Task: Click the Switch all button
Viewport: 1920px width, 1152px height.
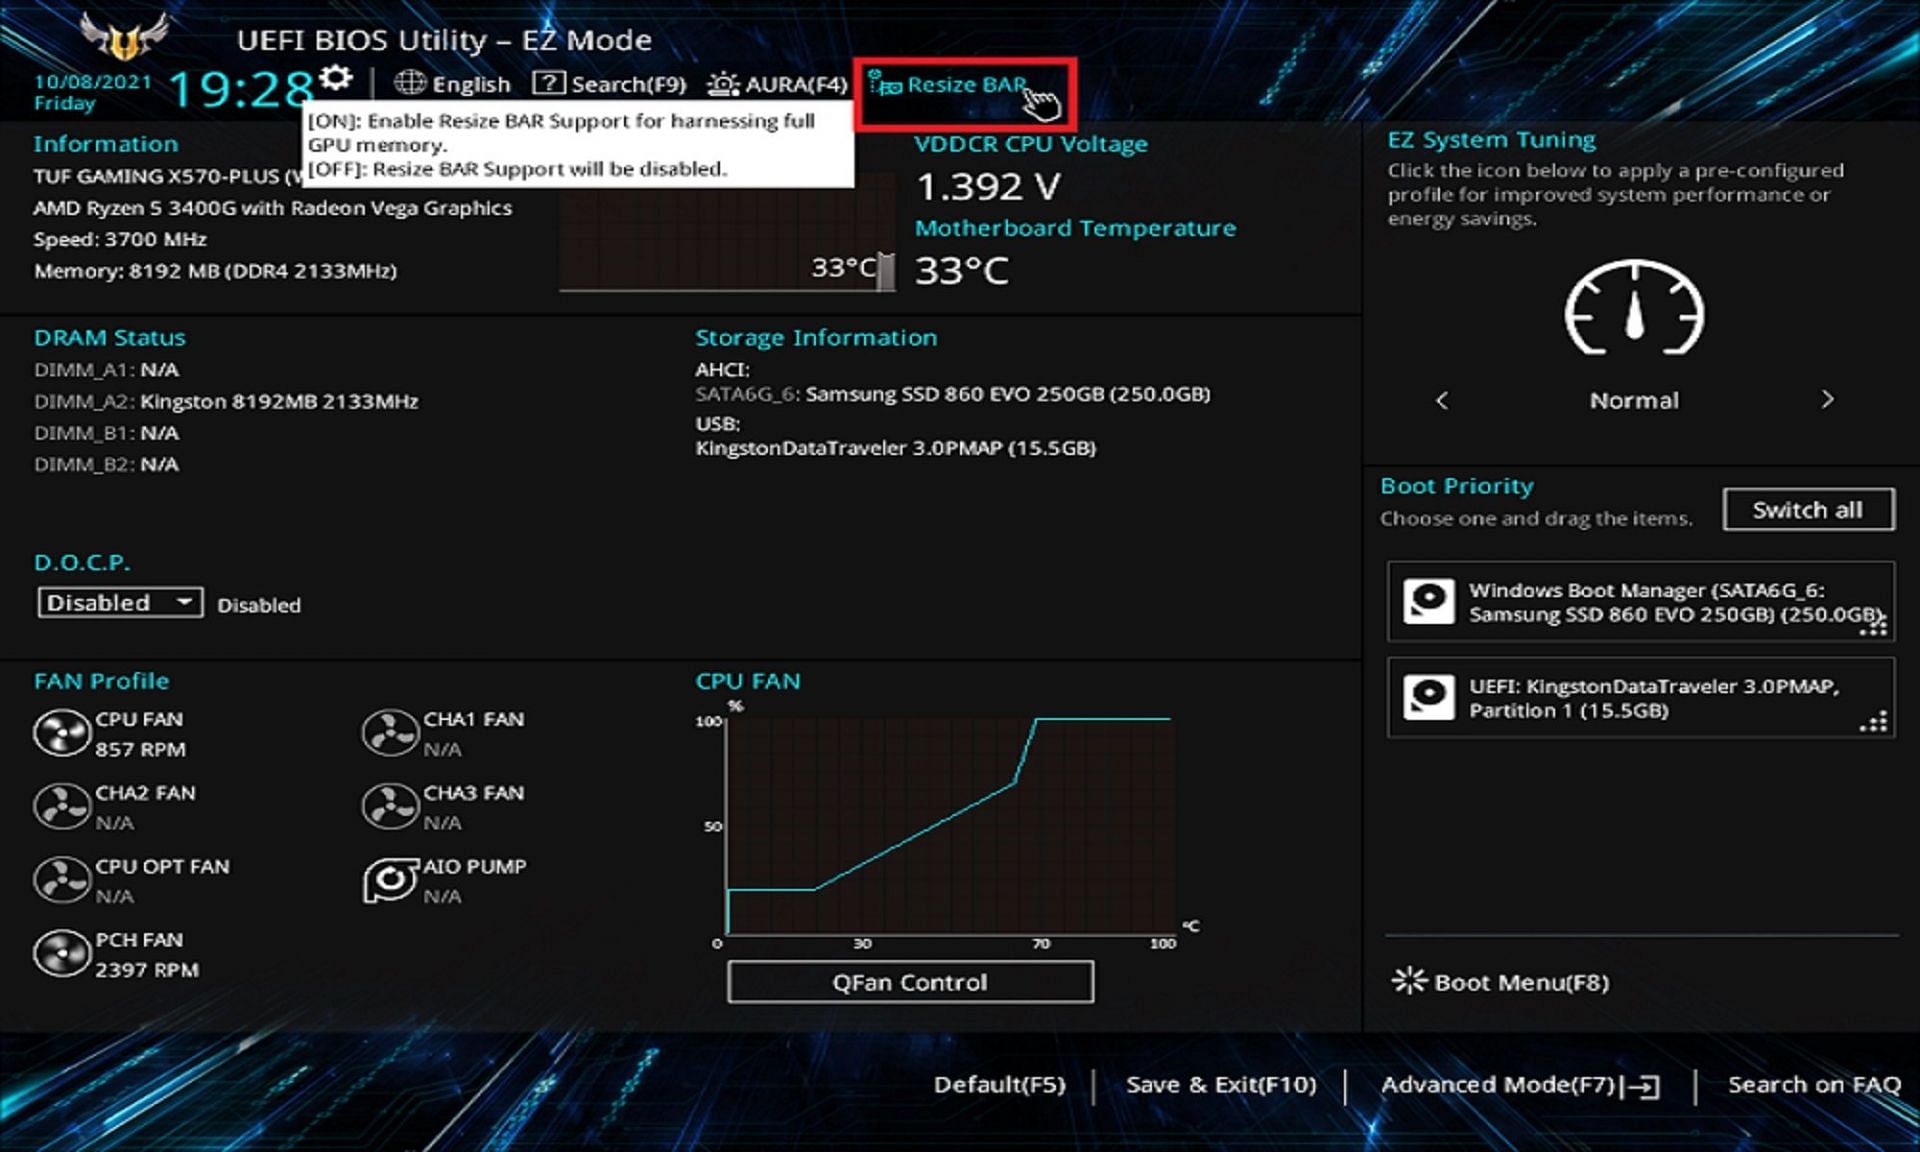Action: point(1807,510)
